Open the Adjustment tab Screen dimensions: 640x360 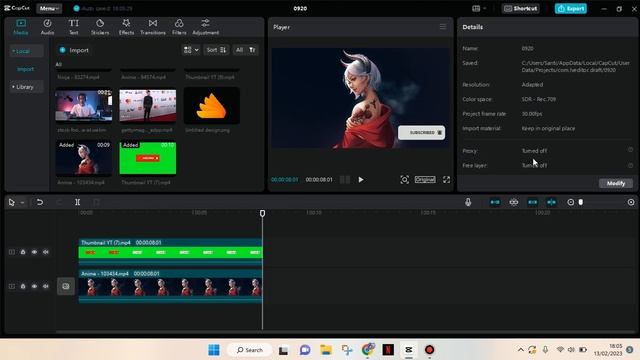(x=205, y=27)
